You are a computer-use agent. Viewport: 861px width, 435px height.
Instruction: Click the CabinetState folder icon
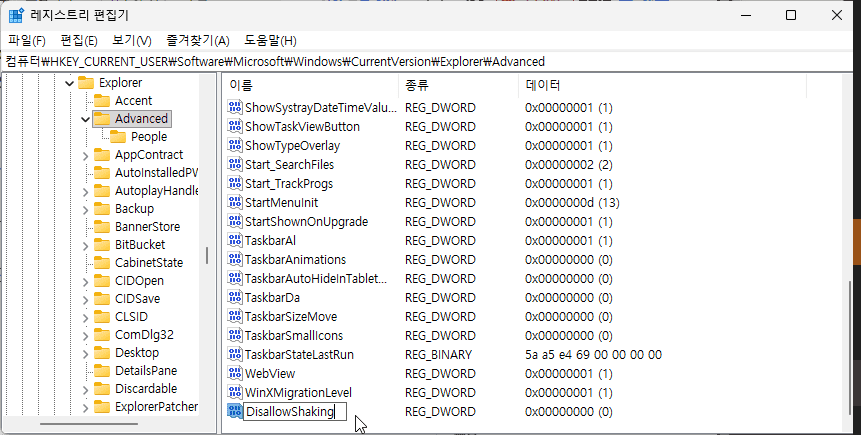pyautogui.click(x=102, y=263)
